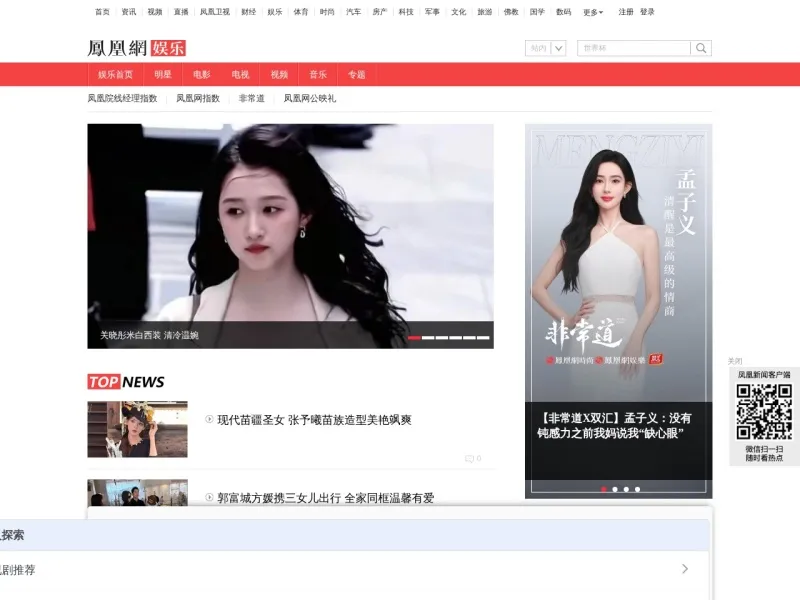This screenshot has width=800, height=600.
Task: Click play icon before 现代苗疆圣女 headline
Action: pos(209,419)
